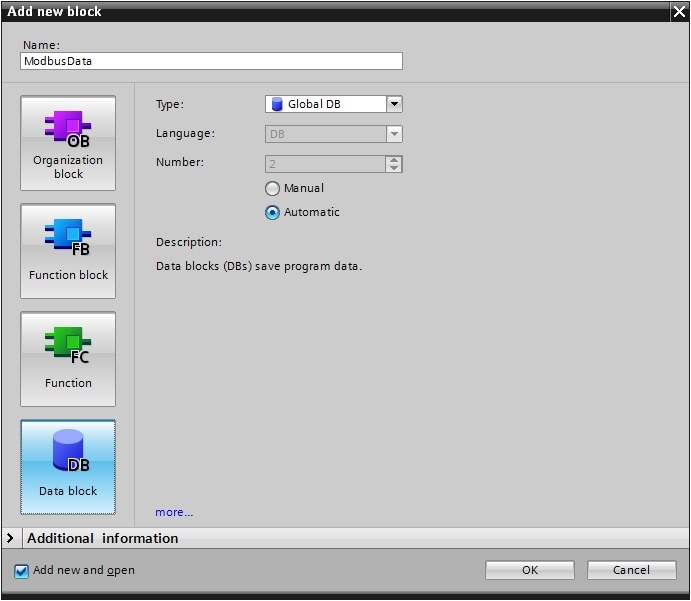Decrease the block Number with down arrow

(x=394, y=168)
